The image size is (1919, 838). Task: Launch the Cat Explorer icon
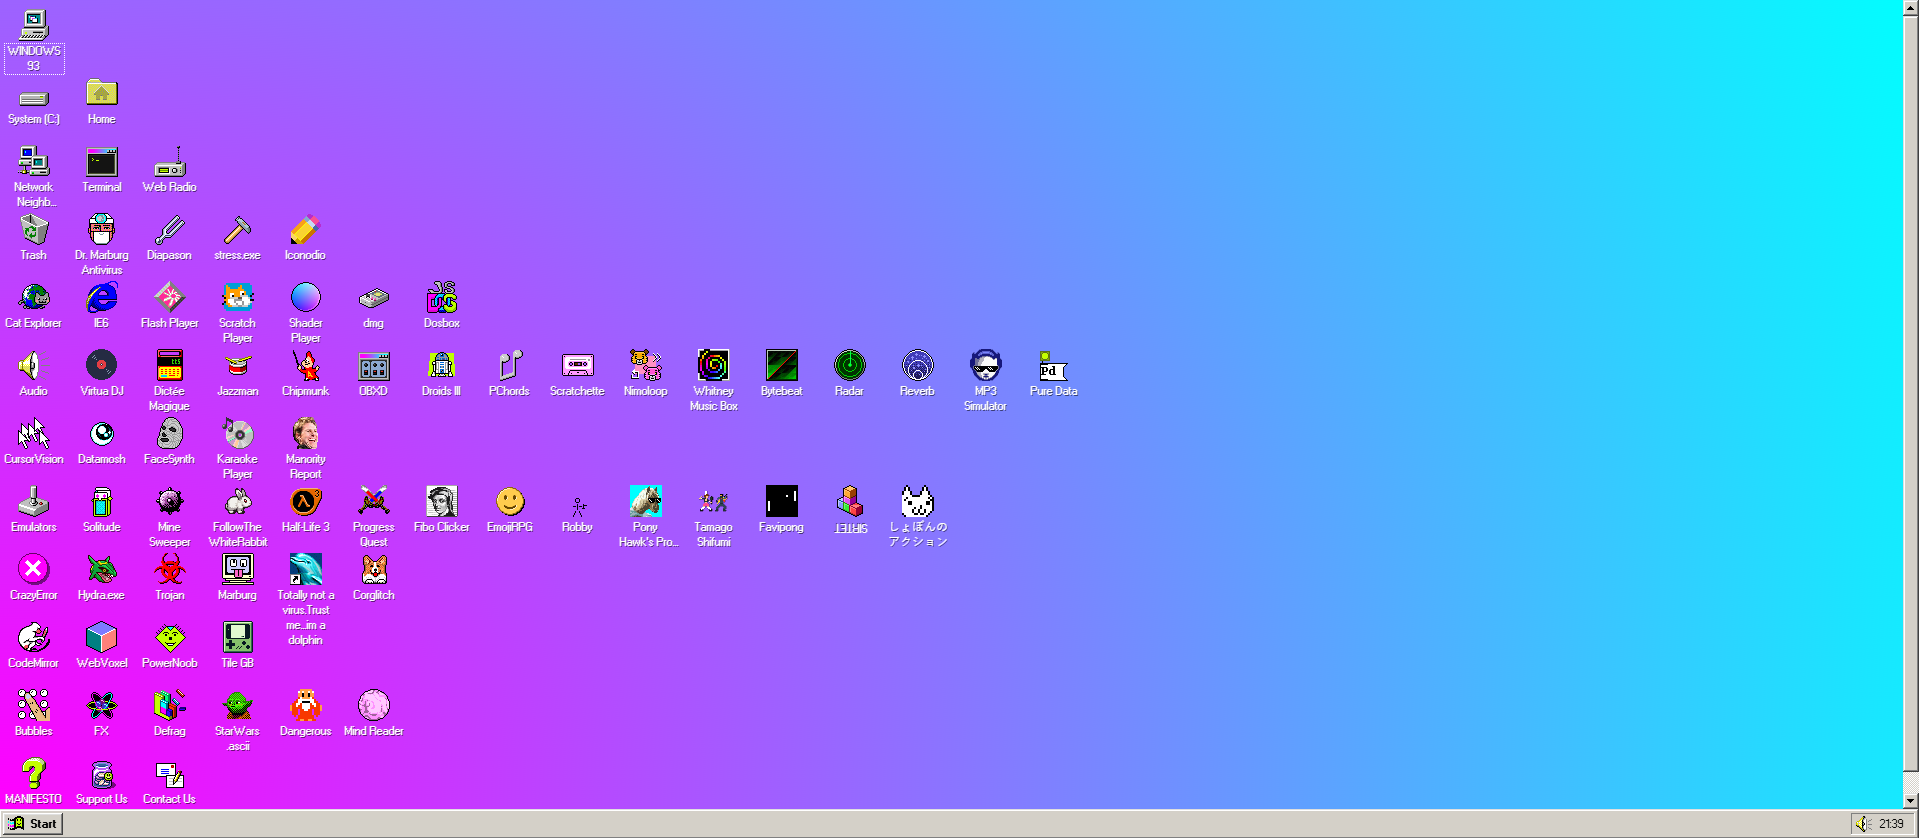[34, 298]
